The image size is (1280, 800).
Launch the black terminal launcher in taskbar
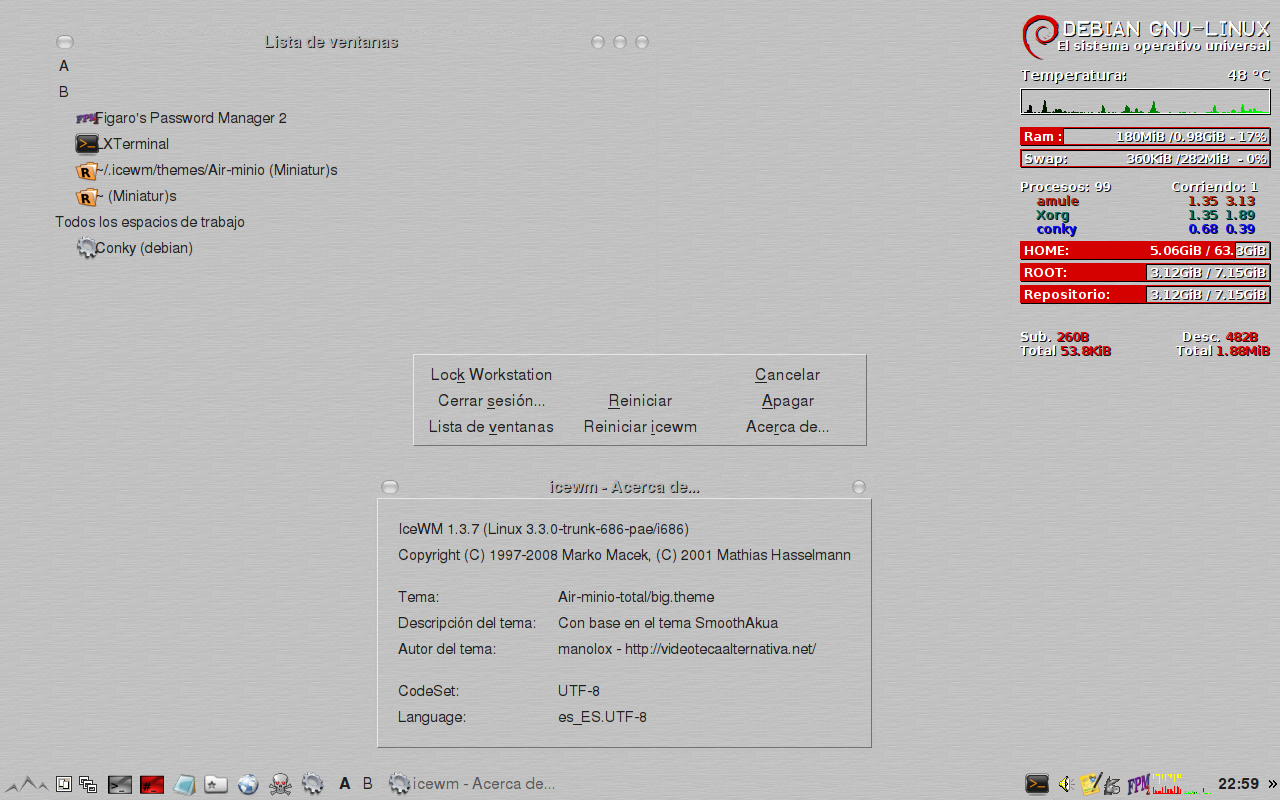[120, 784]
